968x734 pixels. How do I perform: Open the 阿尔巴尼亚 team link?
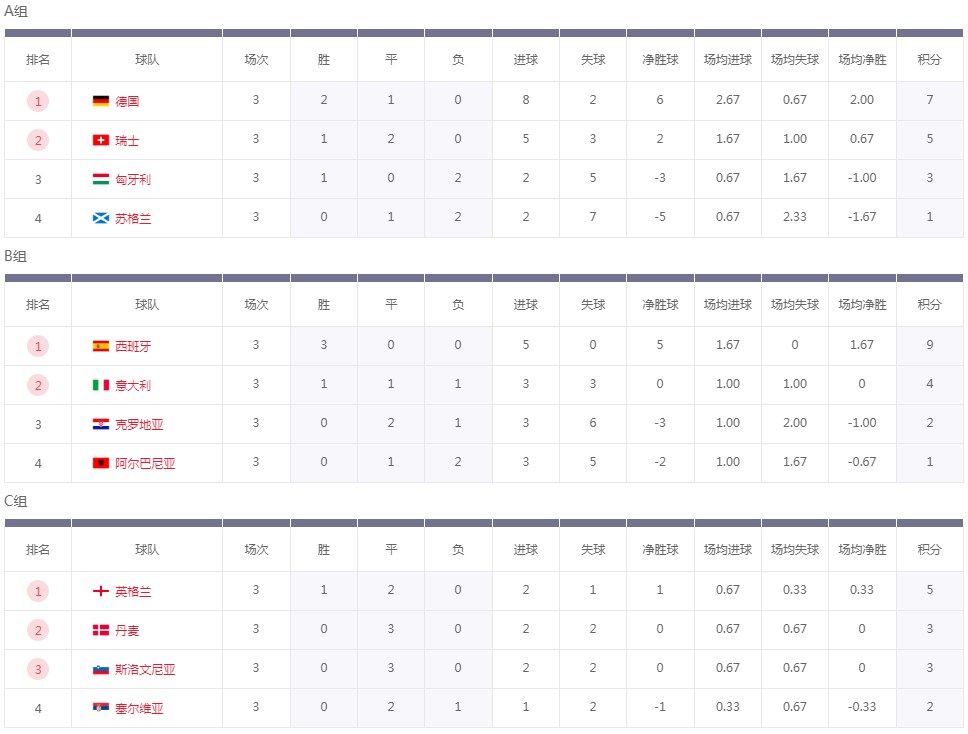pyautogui.click(x=145, y=463)
